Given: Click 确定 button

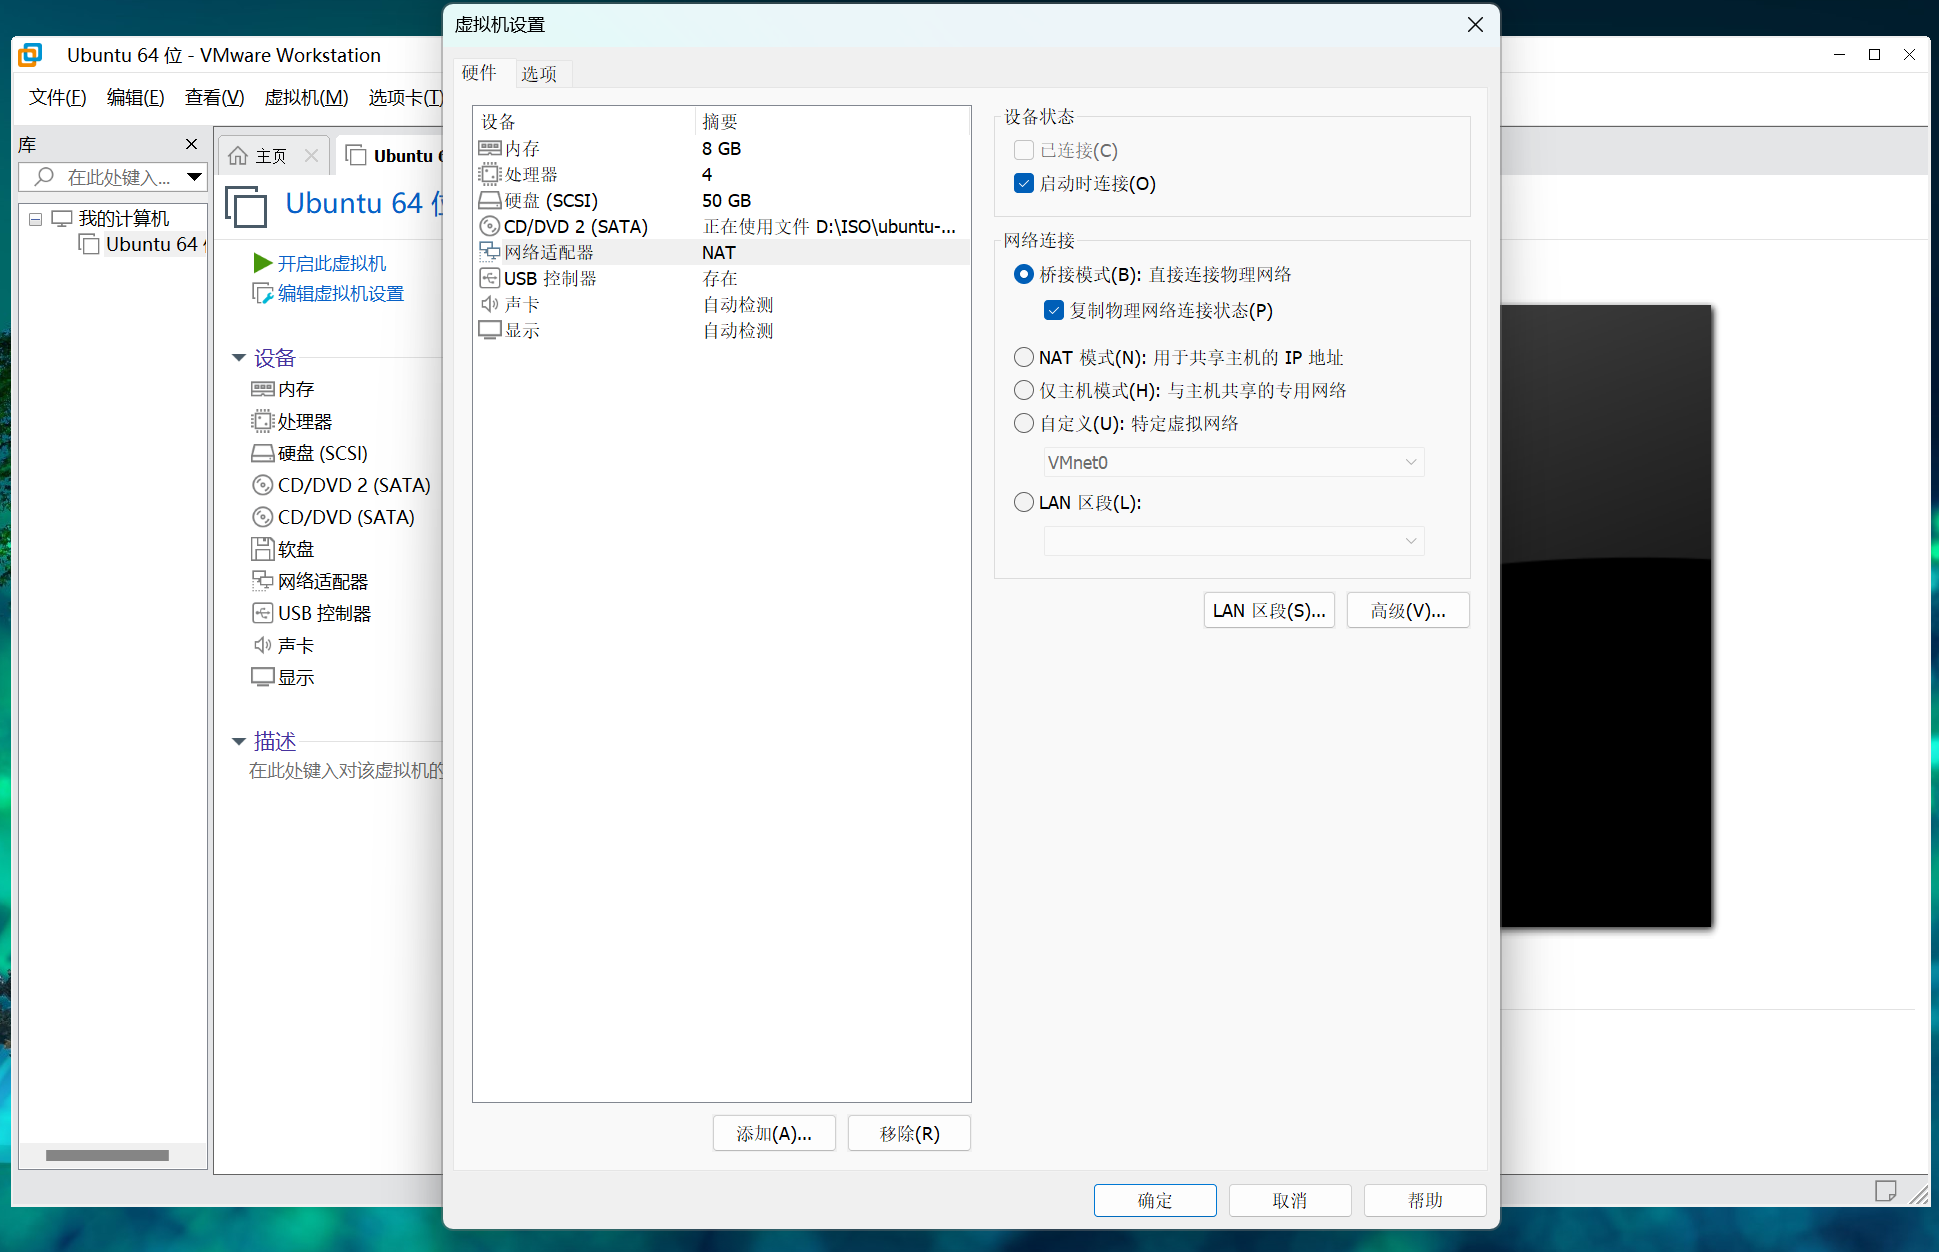Looking at the screenshot, I should [1155, 1200].
